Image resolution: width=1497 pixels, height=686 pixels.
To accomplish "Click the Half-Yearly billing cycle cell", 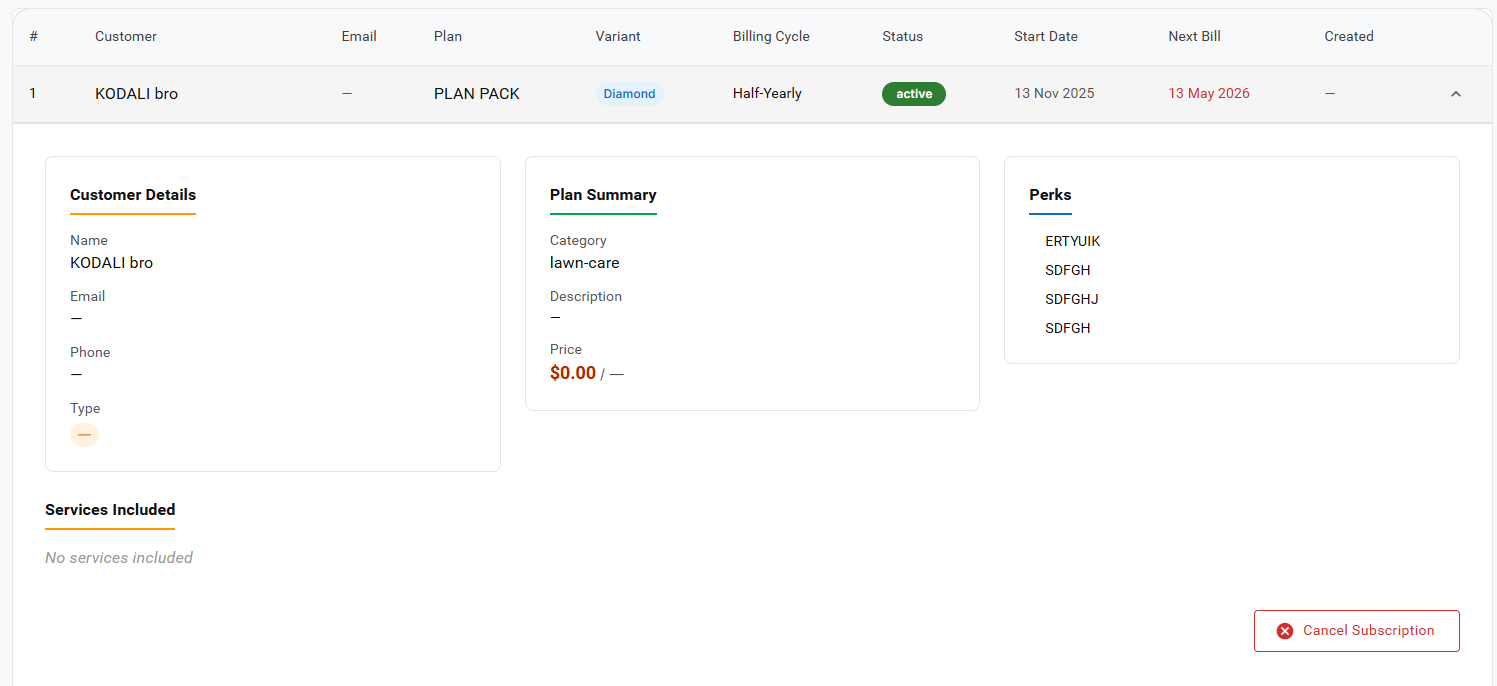I will pos(767,94).
